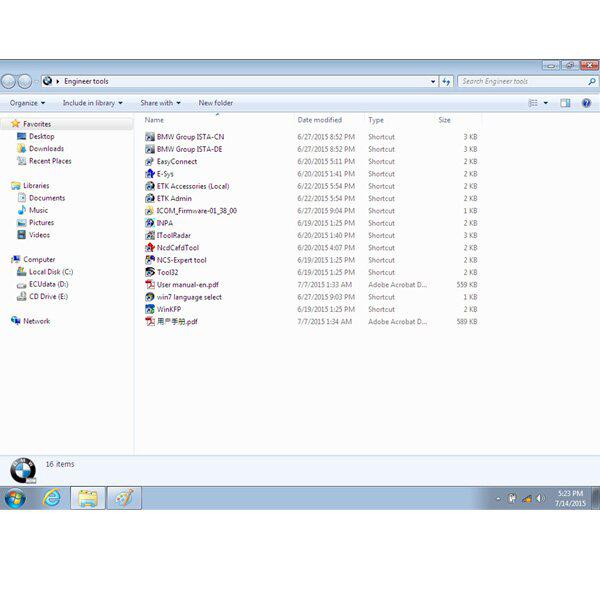Click the Show desktop strip

click(x=597, y=498)
